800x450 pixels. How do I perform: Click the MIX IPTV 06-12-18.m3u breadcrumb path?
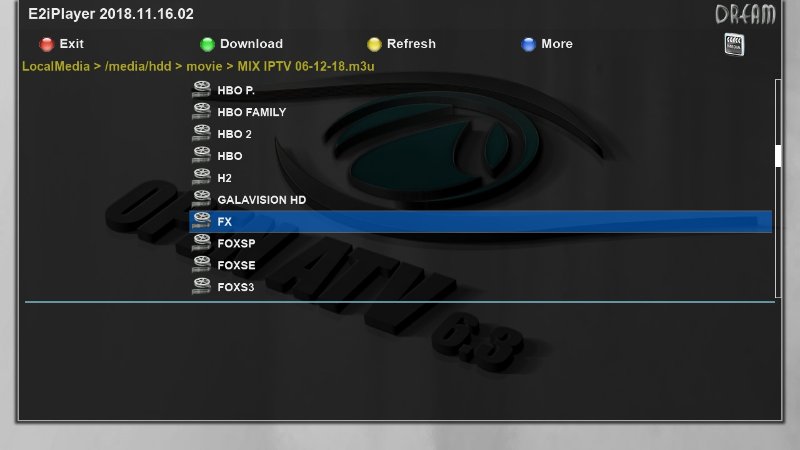pos(305,66)
